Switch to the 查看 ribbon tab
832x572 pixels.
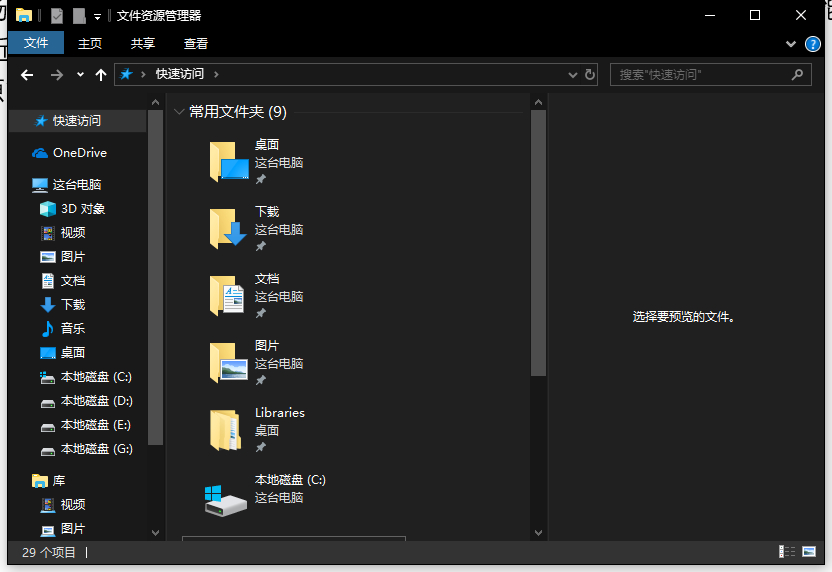point(196,44)
